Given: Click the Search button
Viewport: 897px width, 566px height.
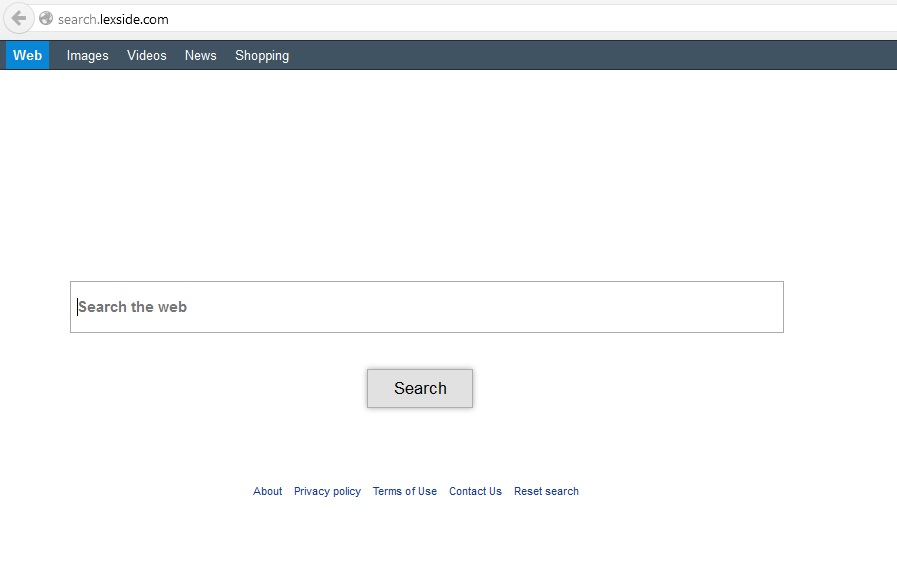Looking at the screenshot, I should [420, 388].
